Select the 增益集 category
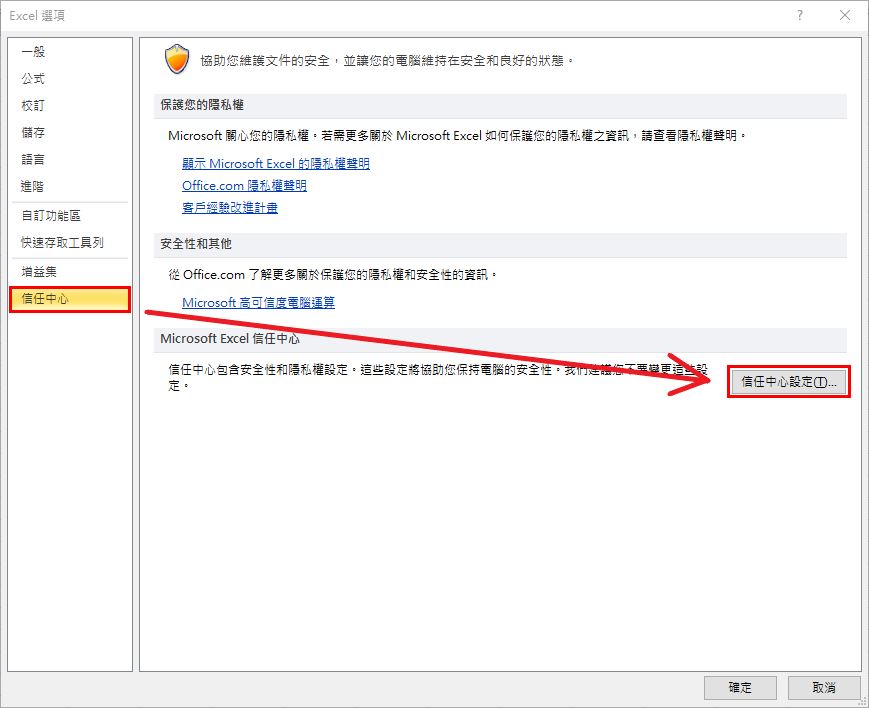Image resolution: width=869 pixels, height=708 pixels. coord(70,272)
